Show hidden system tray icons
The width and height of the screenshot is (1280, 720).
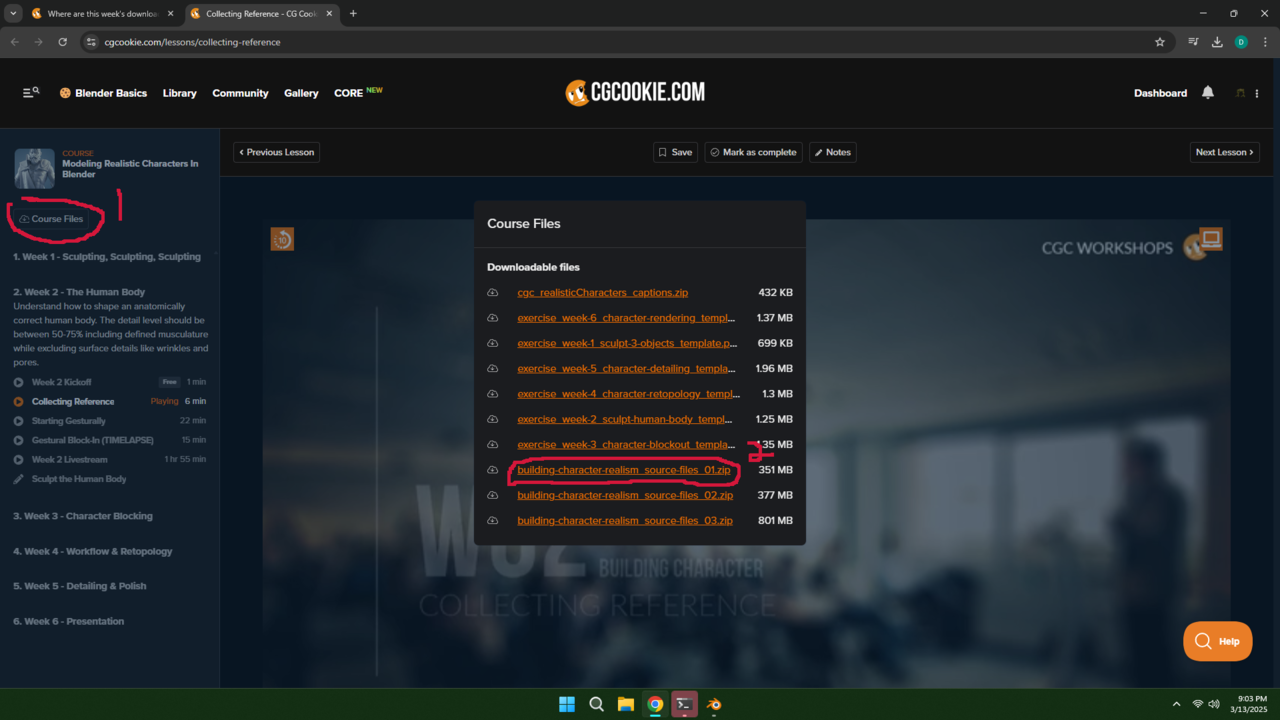(1176, 704)
